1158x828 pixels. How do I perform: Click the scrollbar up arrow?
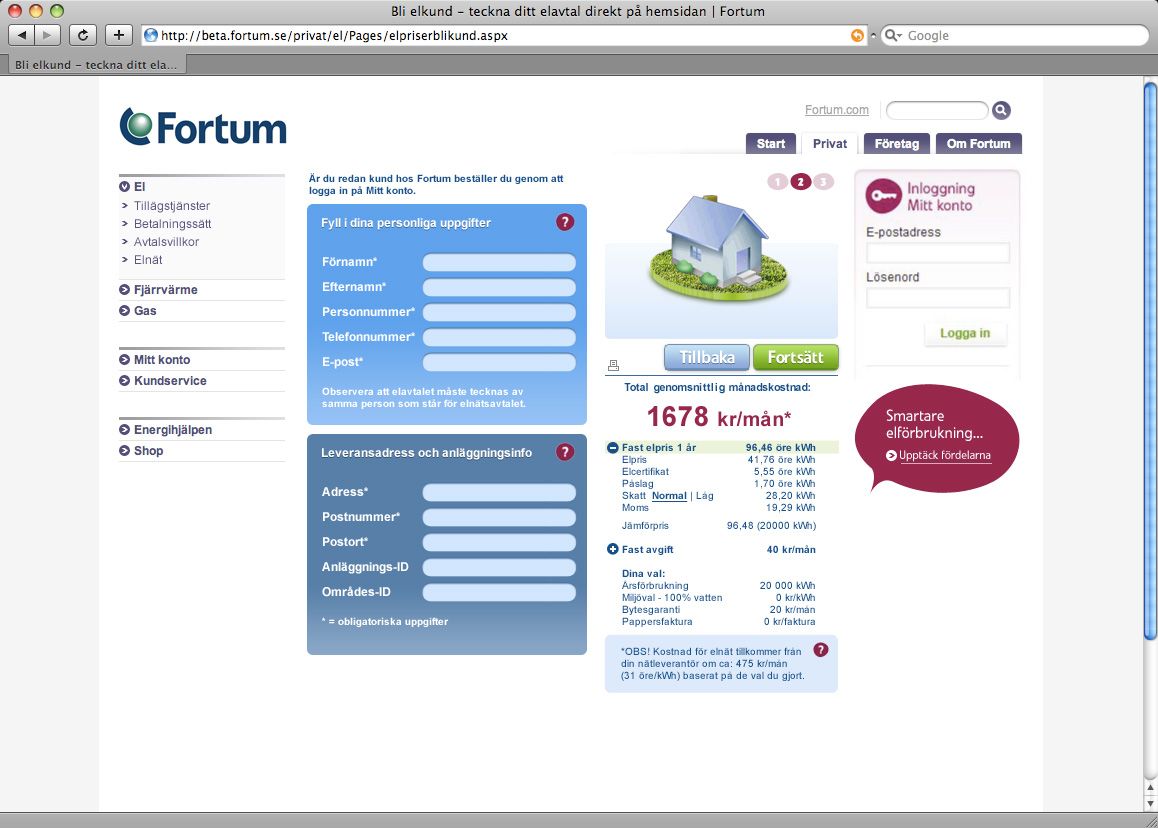[1150, 788]
